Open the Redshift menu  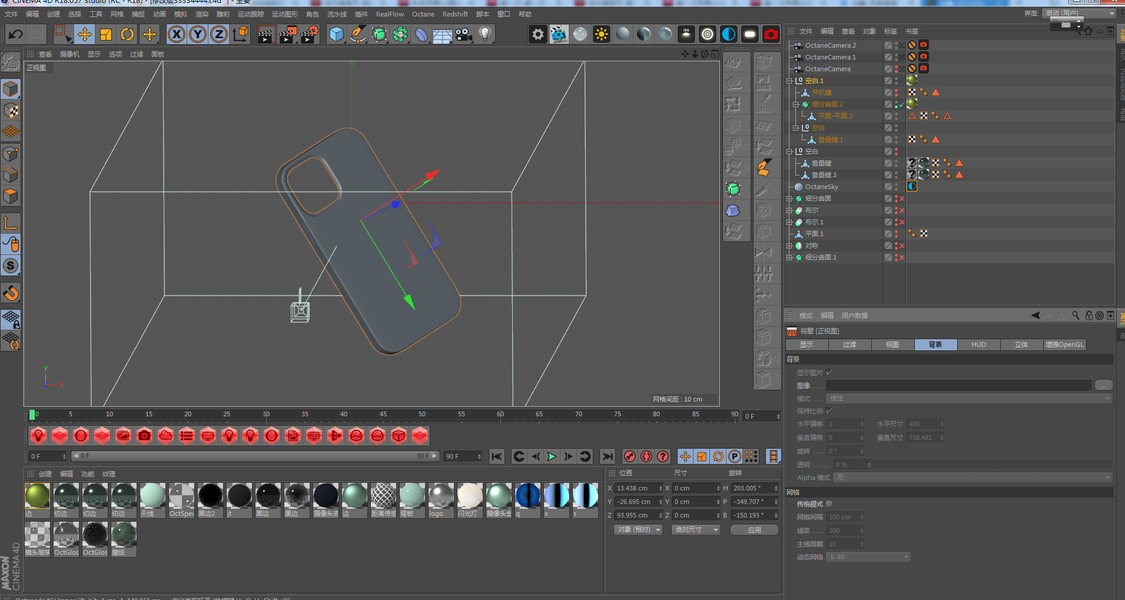pos(455,14)
